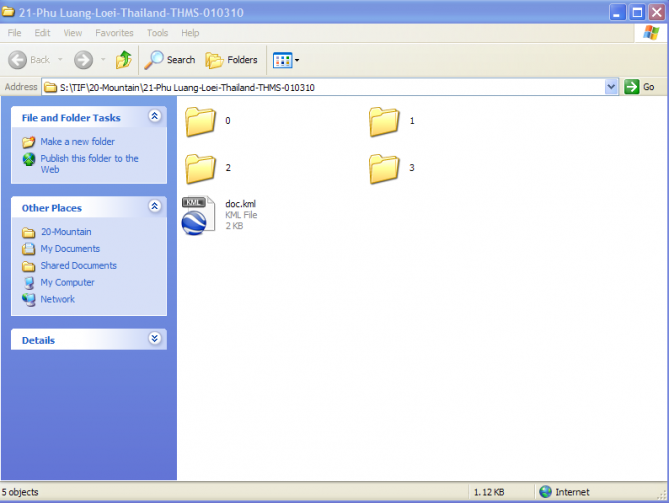Click folder label '3' text

click(412, 168)
